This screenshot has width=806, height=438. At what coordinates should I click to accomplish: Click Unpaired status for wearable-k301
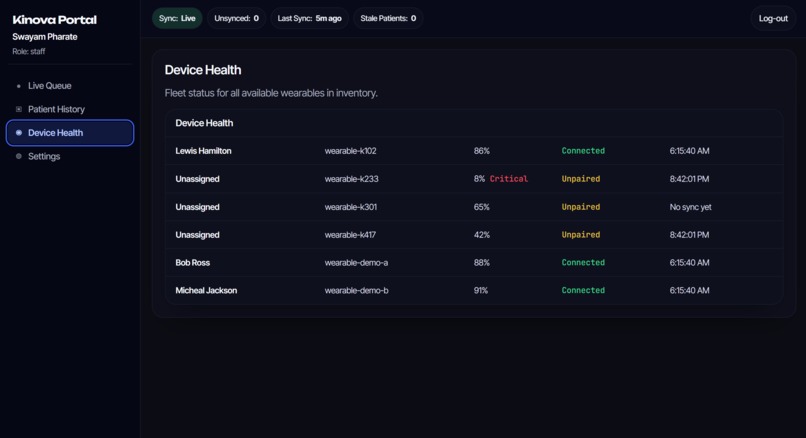580,207
